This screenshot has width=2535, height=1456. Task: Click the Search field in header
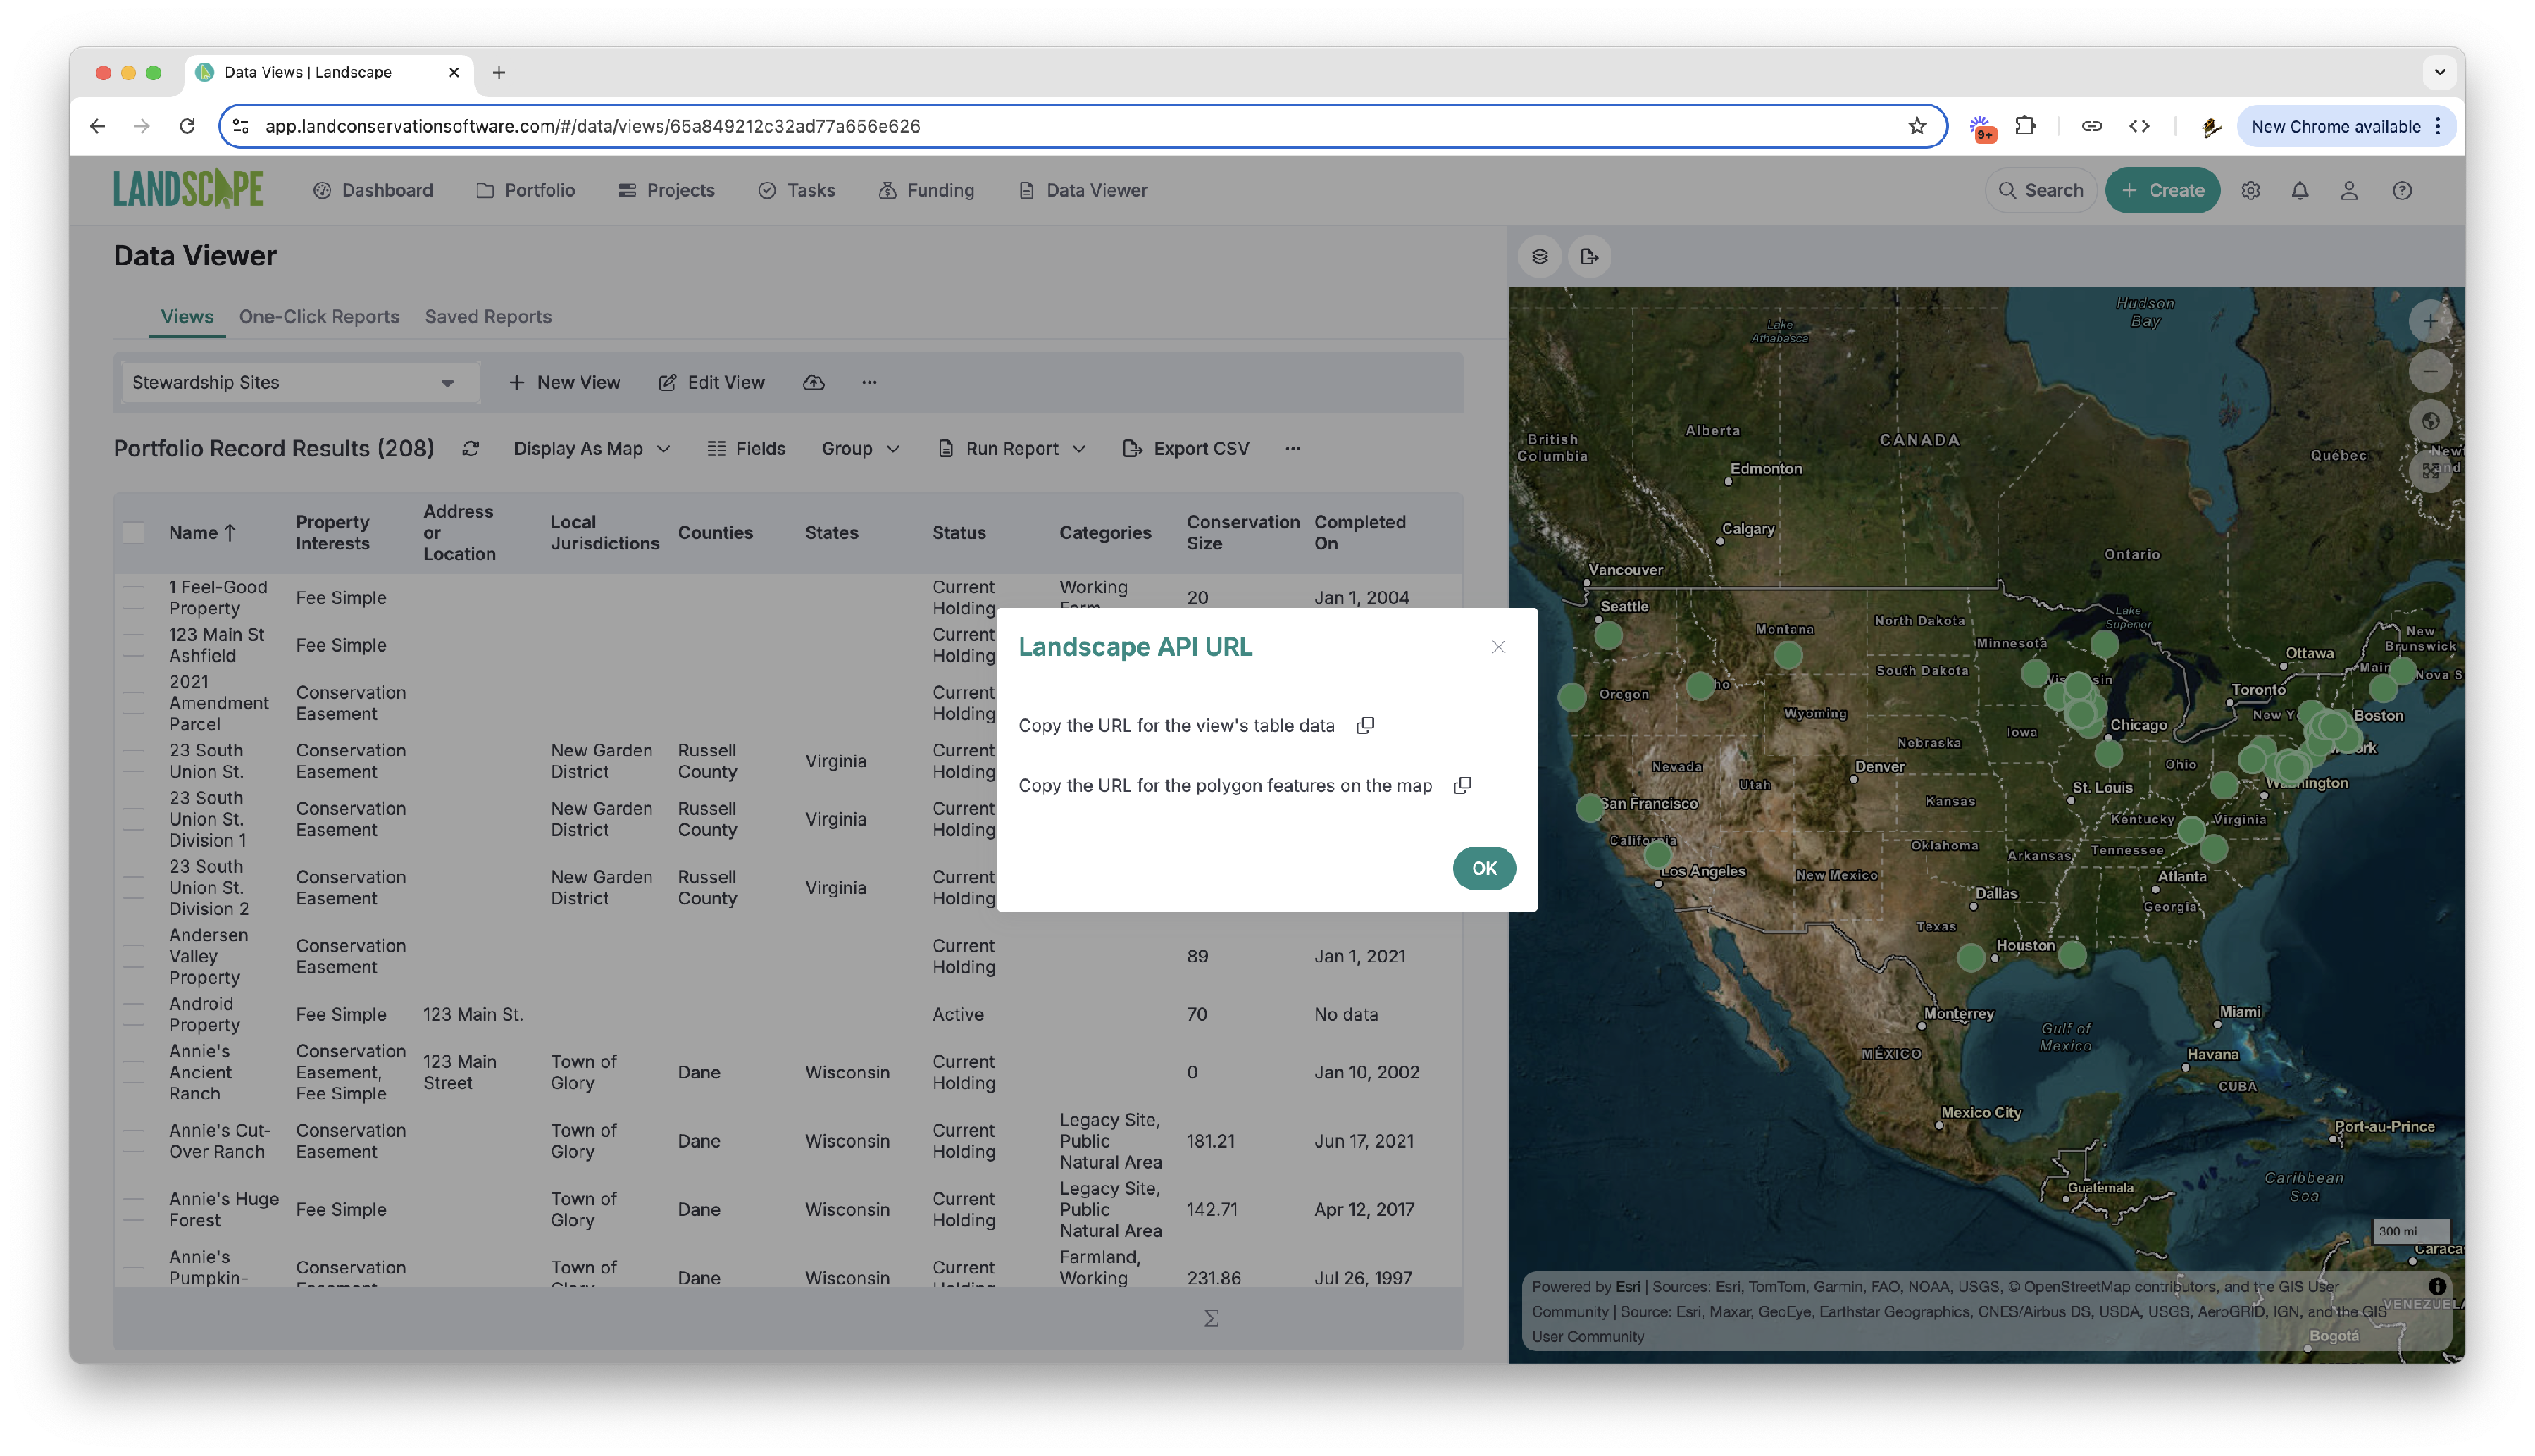coord(2041,190)
